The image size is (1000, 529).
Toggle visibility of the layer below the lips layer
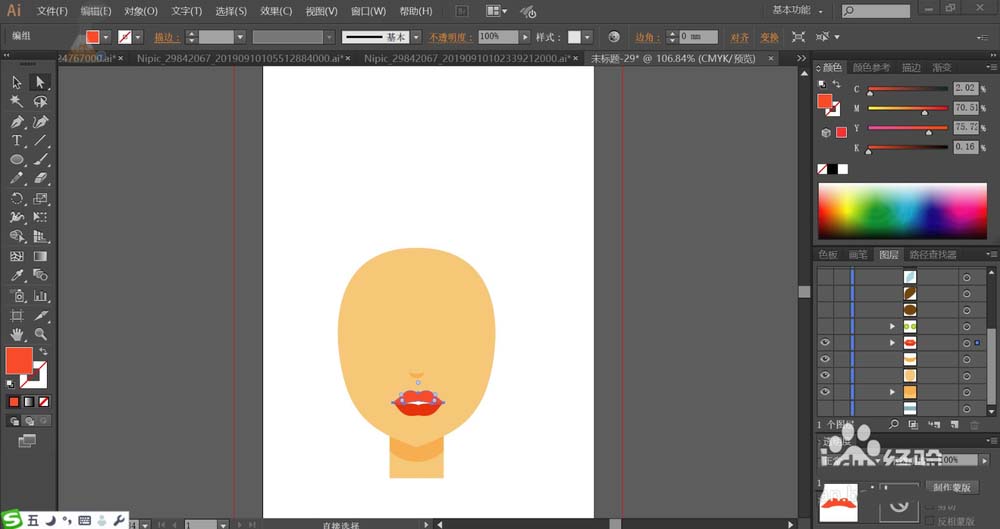(825, 359)
